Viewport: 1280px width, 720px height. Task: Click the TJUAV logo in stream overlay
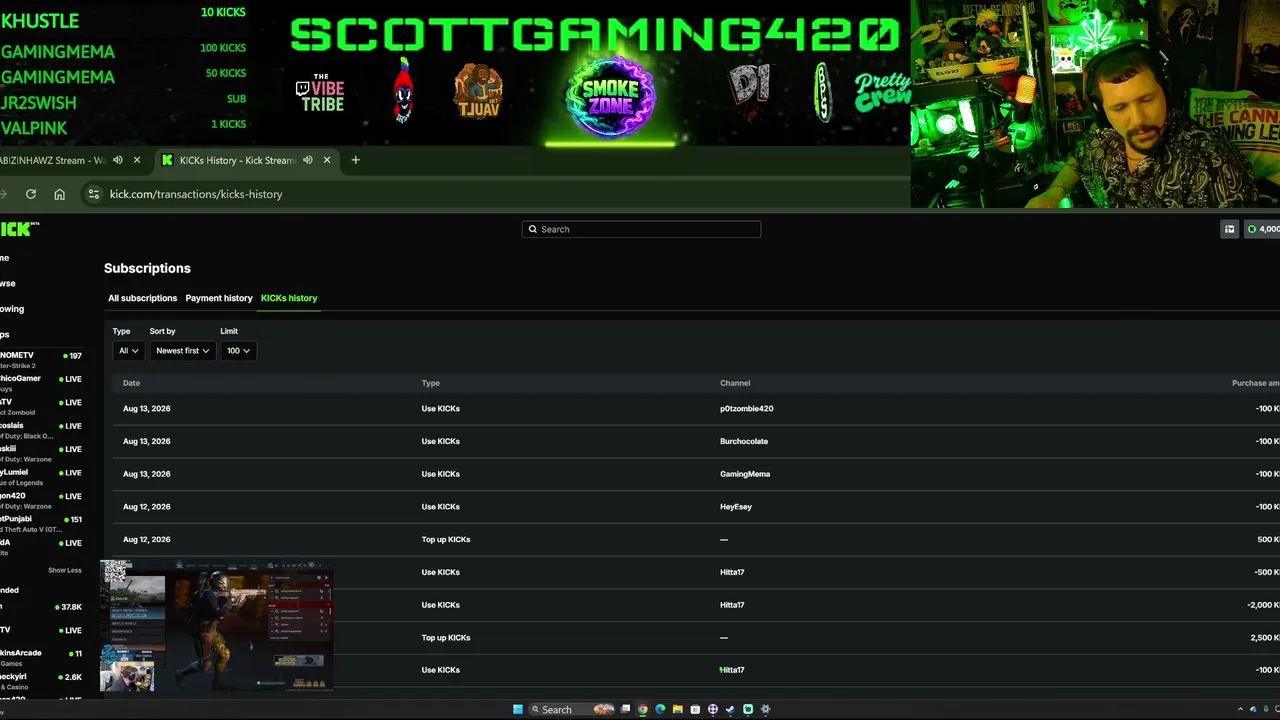click(478, 93)
